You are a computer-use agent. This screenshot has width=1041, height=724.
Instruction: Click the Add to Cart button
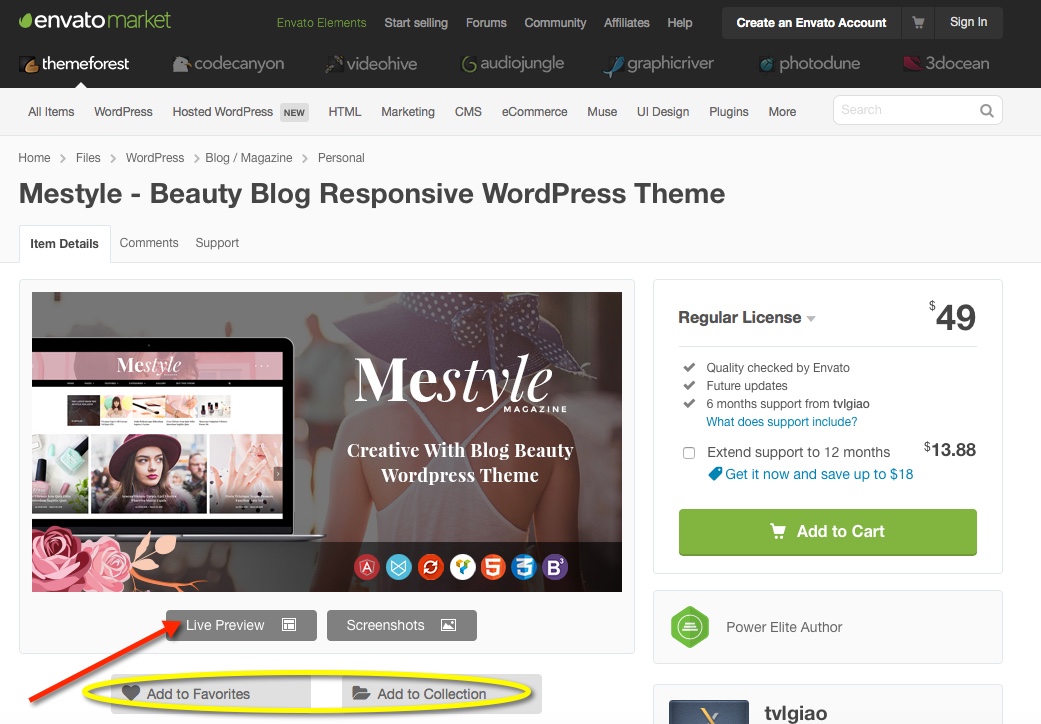[827, 532]
